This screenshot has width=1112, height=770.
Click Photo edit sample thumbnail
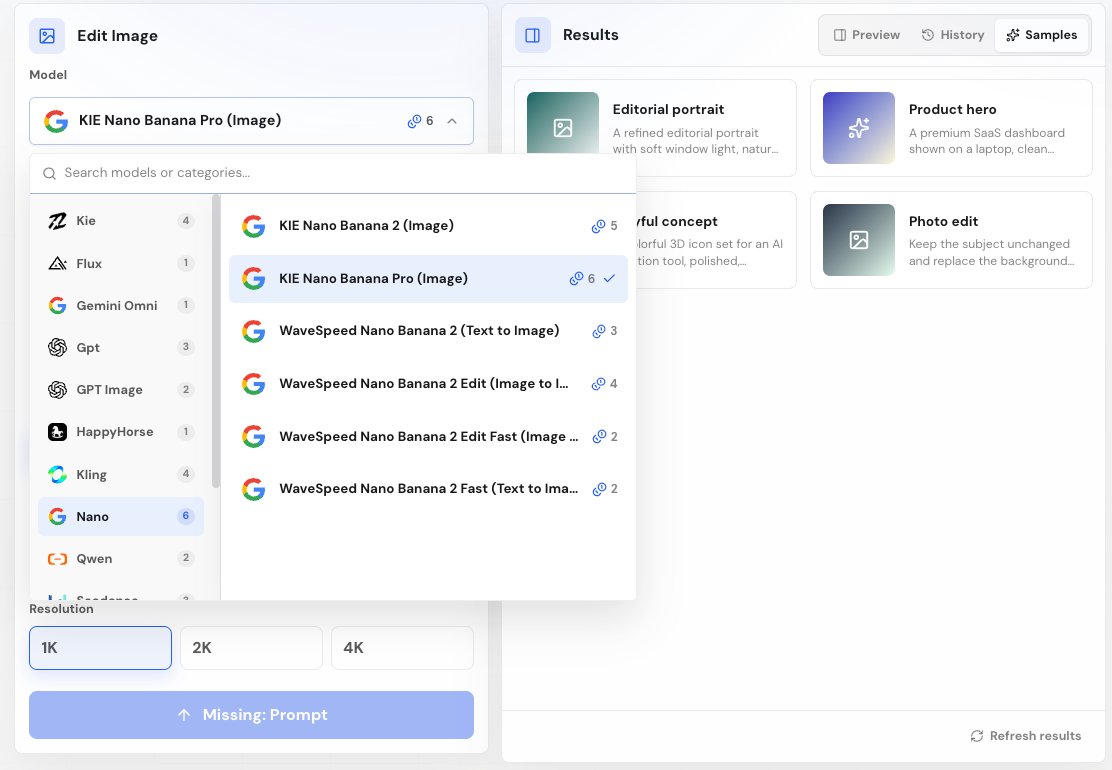pyautogui.click(x=858, y=240)
